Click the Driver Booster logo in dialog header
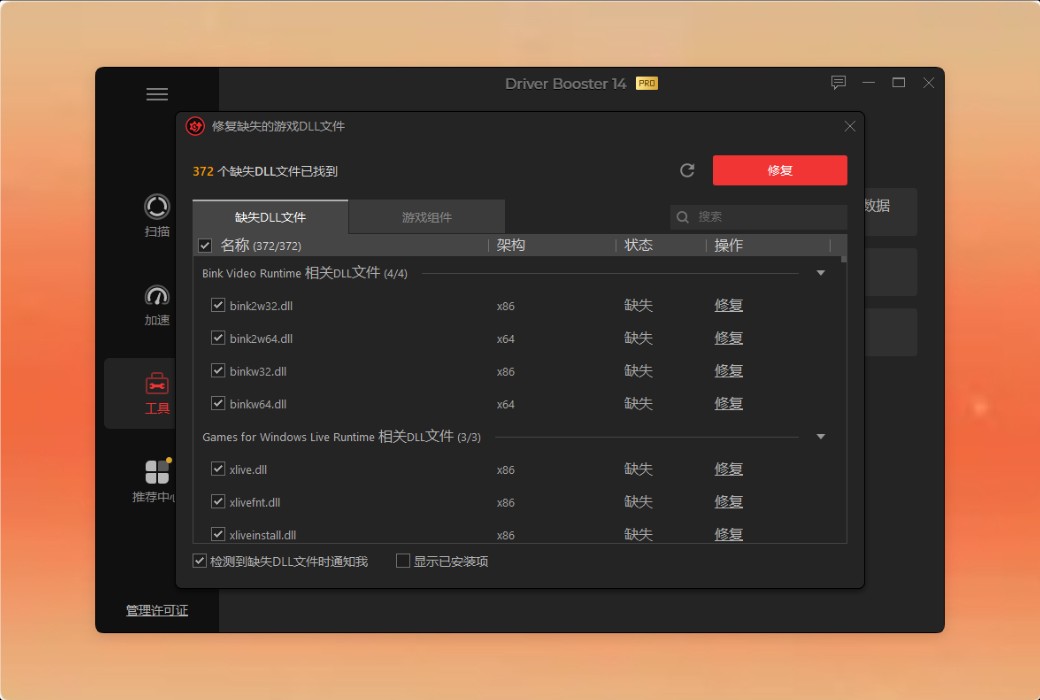Screen dimensions: 1040x700 tap(195, 126)
